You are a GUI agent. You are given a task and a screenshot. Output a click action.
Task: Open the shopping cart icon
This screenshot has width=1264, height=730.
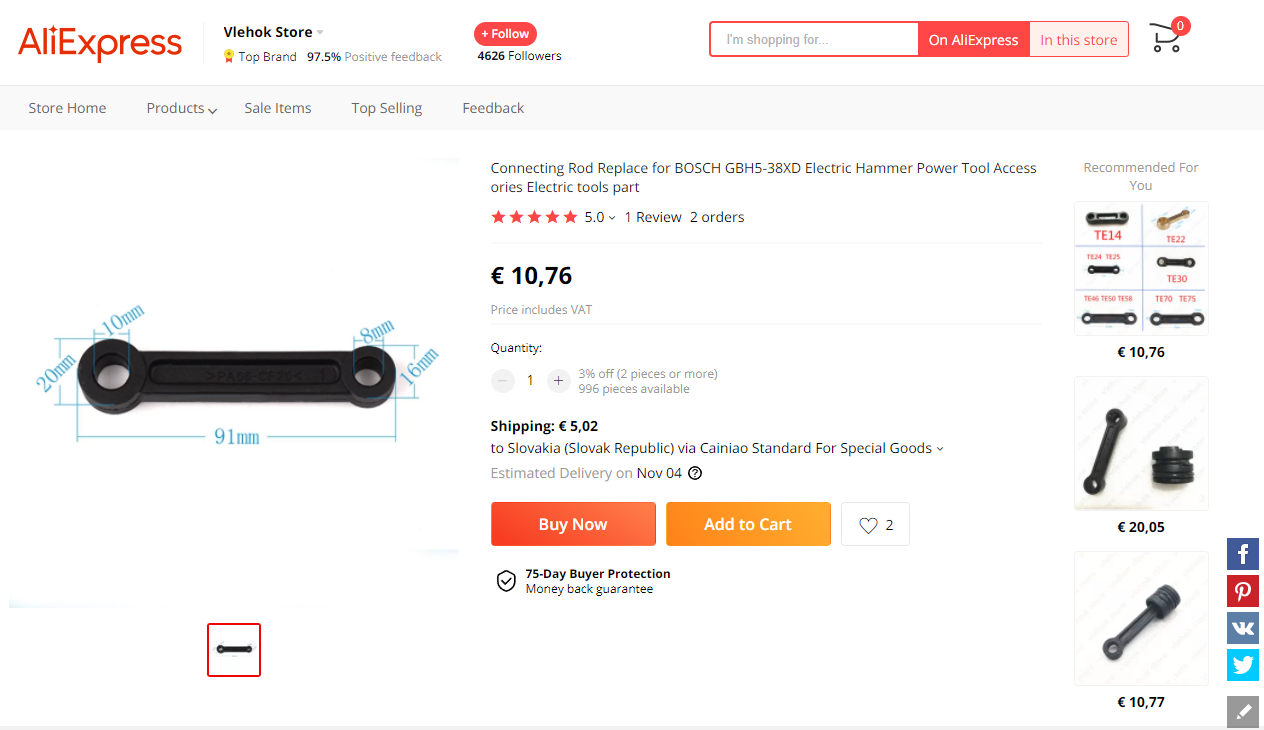click(x=1166, y=39)
